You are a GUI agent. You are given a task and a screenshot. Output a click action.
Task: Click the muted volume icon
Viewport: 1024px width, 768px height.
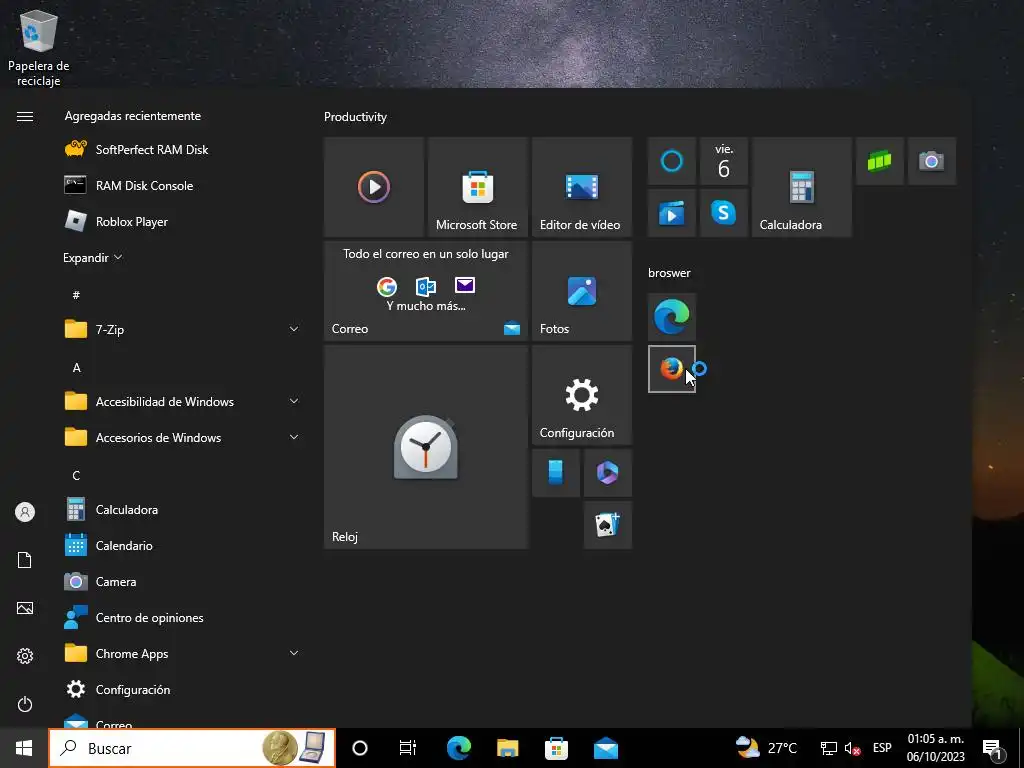tap(852, 748)
